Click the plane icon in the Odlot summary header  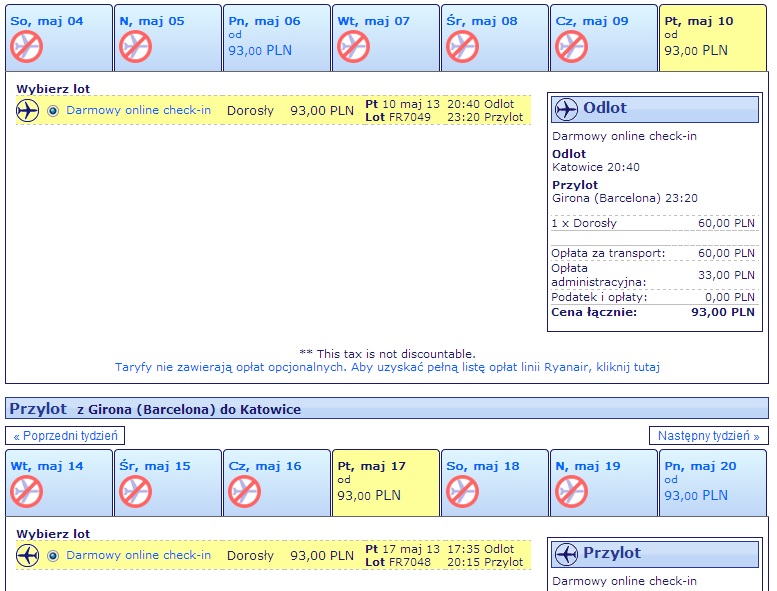(x=566, y=109)
